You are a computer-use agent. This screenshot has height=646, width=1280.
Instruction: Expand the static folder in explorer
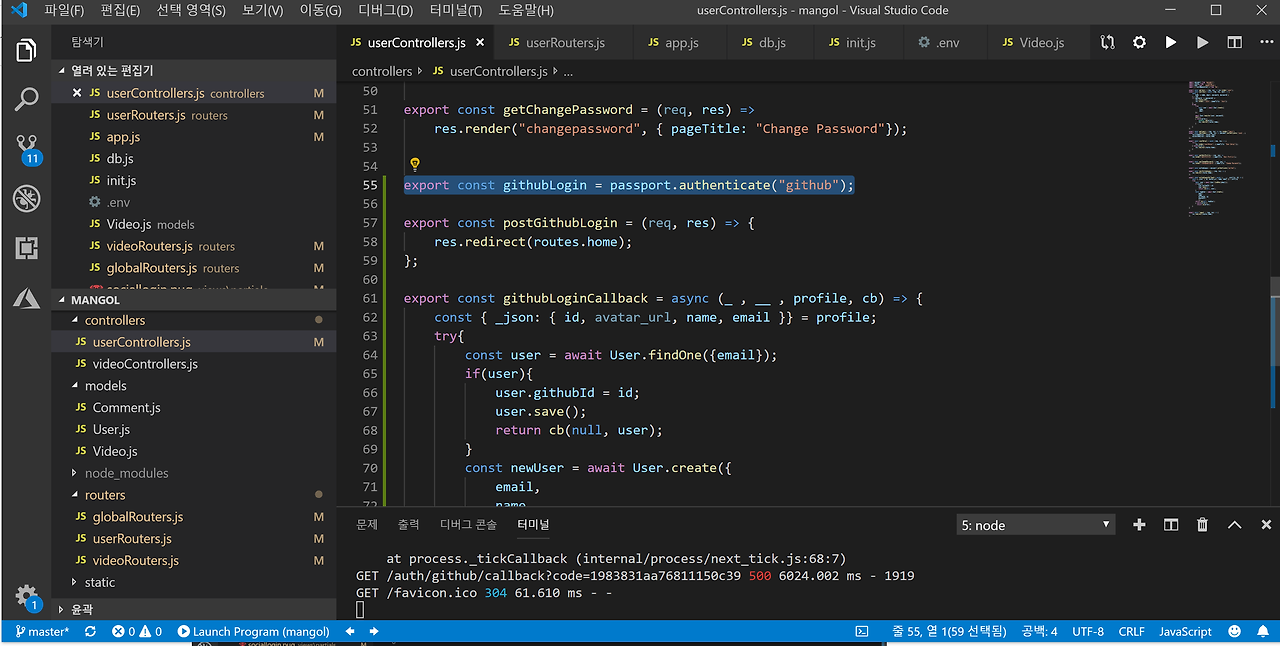99,582
